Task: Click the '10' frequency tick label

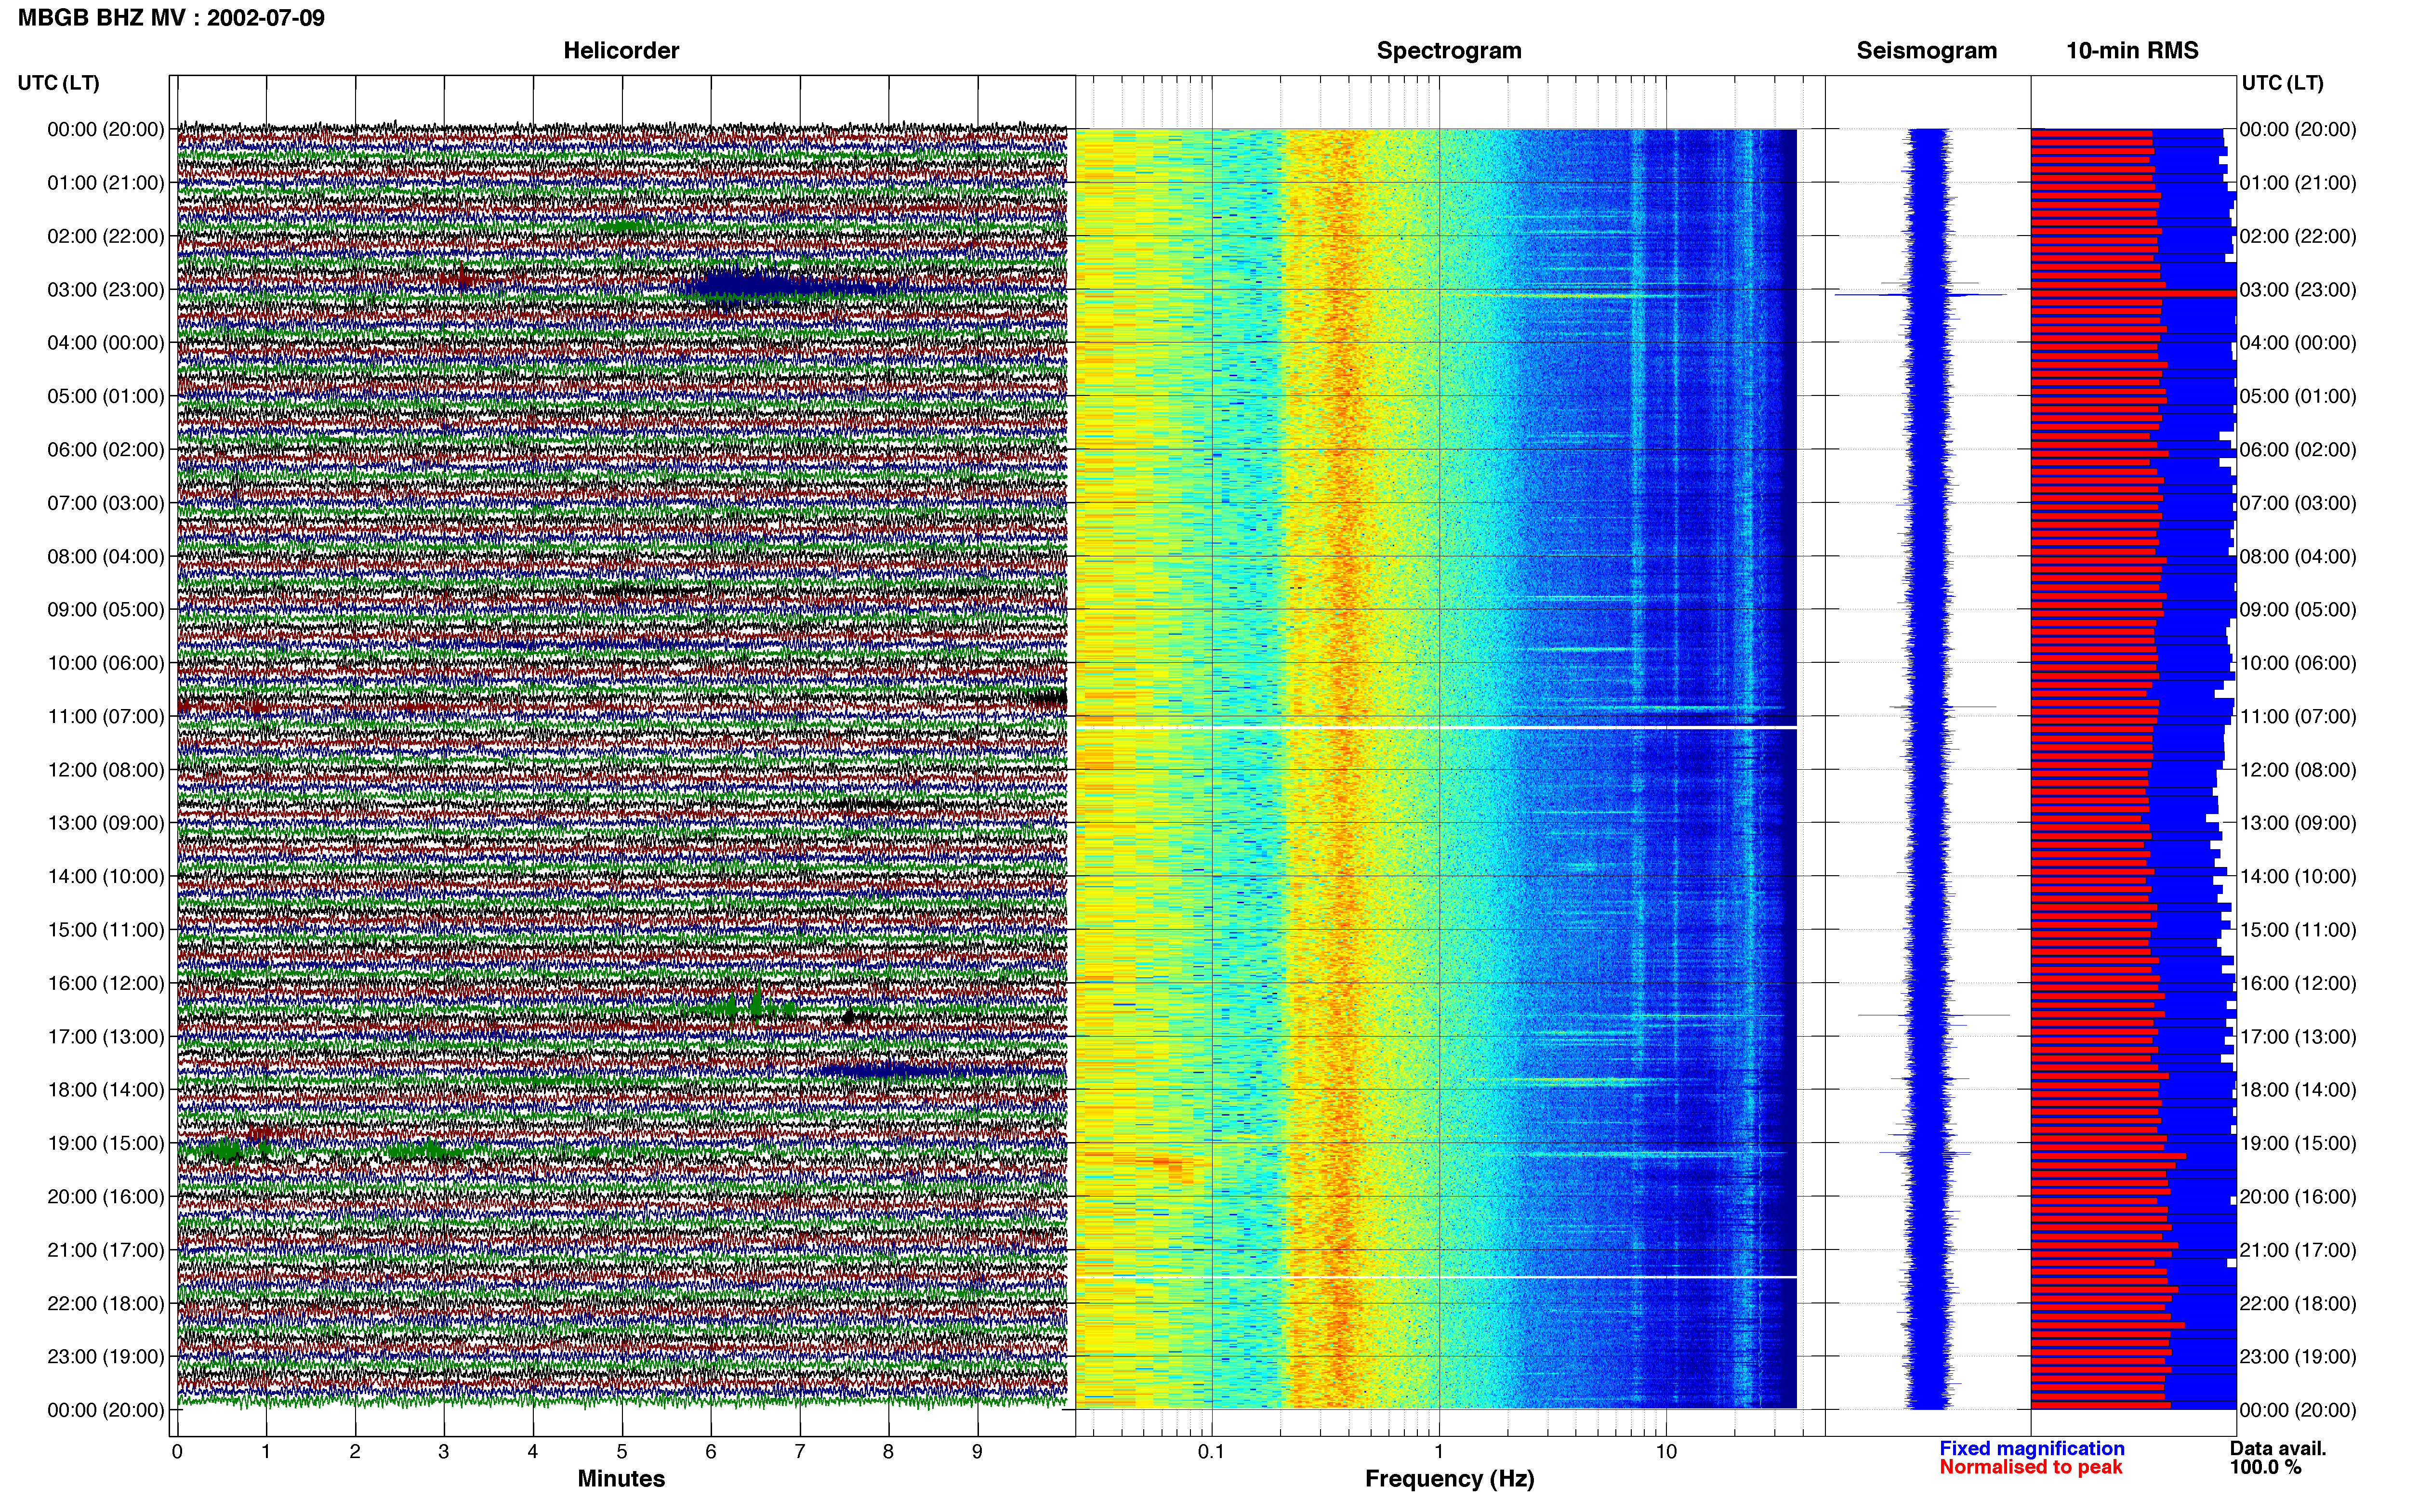Action: 1666,1451
